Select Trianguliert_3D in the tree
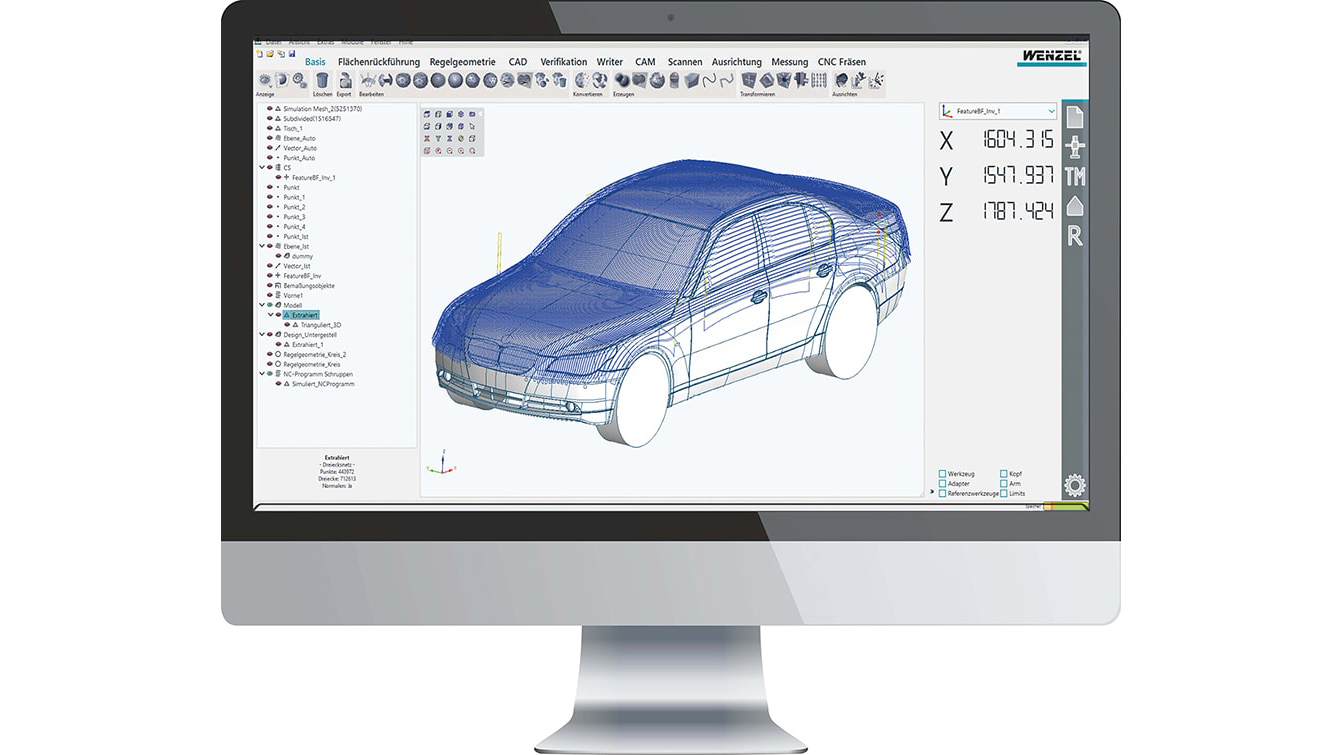Viewport: 1342px width, 755px height. 321,325
